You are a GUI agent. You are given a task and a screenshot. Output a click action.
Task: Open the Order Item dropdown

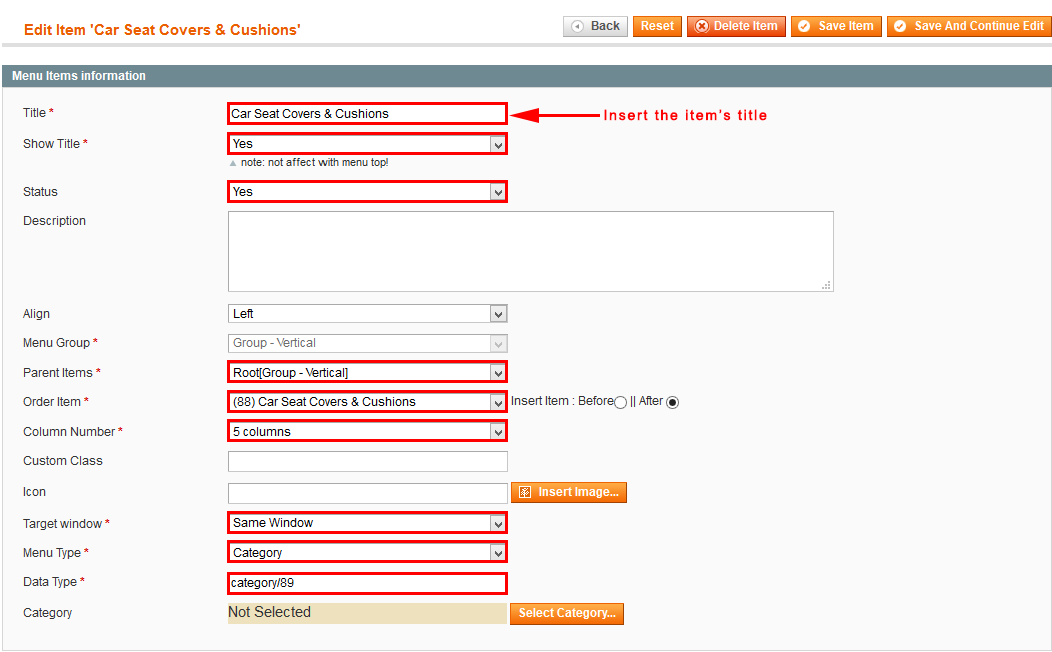click(368, 402)
